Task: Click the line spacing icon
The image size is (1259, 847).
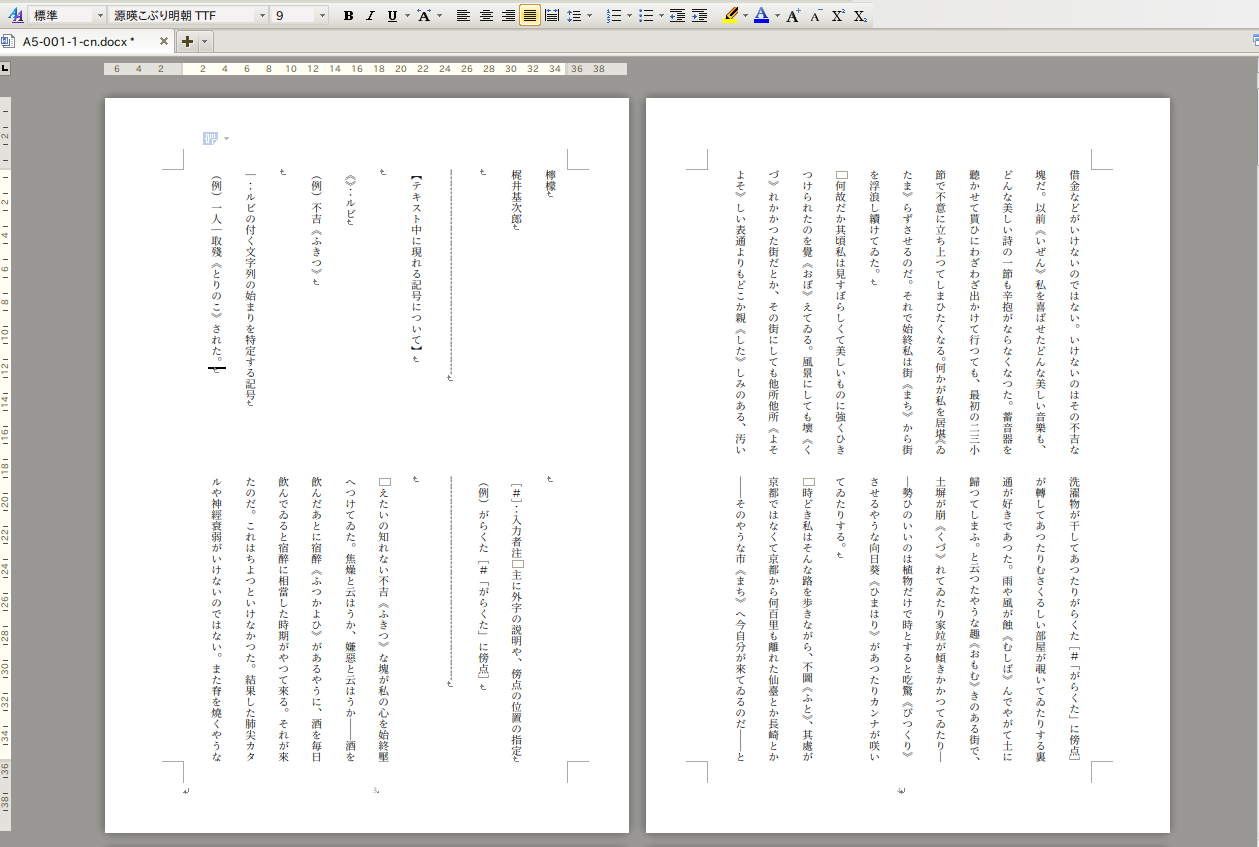Action: 574,16
